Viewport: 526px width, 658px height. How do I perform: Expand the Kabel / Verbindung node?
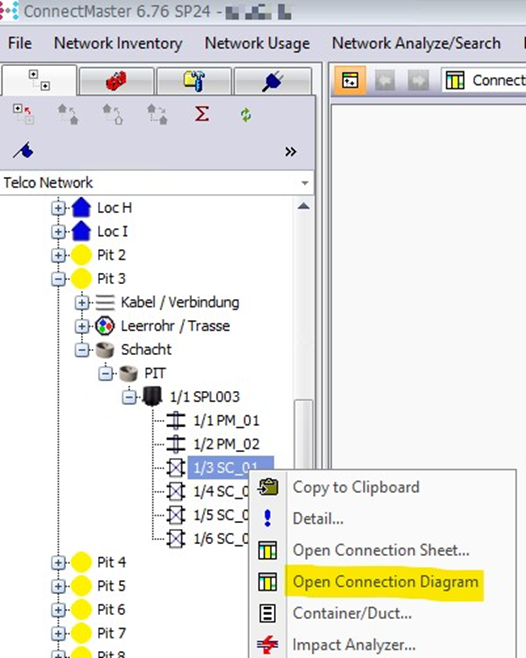82,303
